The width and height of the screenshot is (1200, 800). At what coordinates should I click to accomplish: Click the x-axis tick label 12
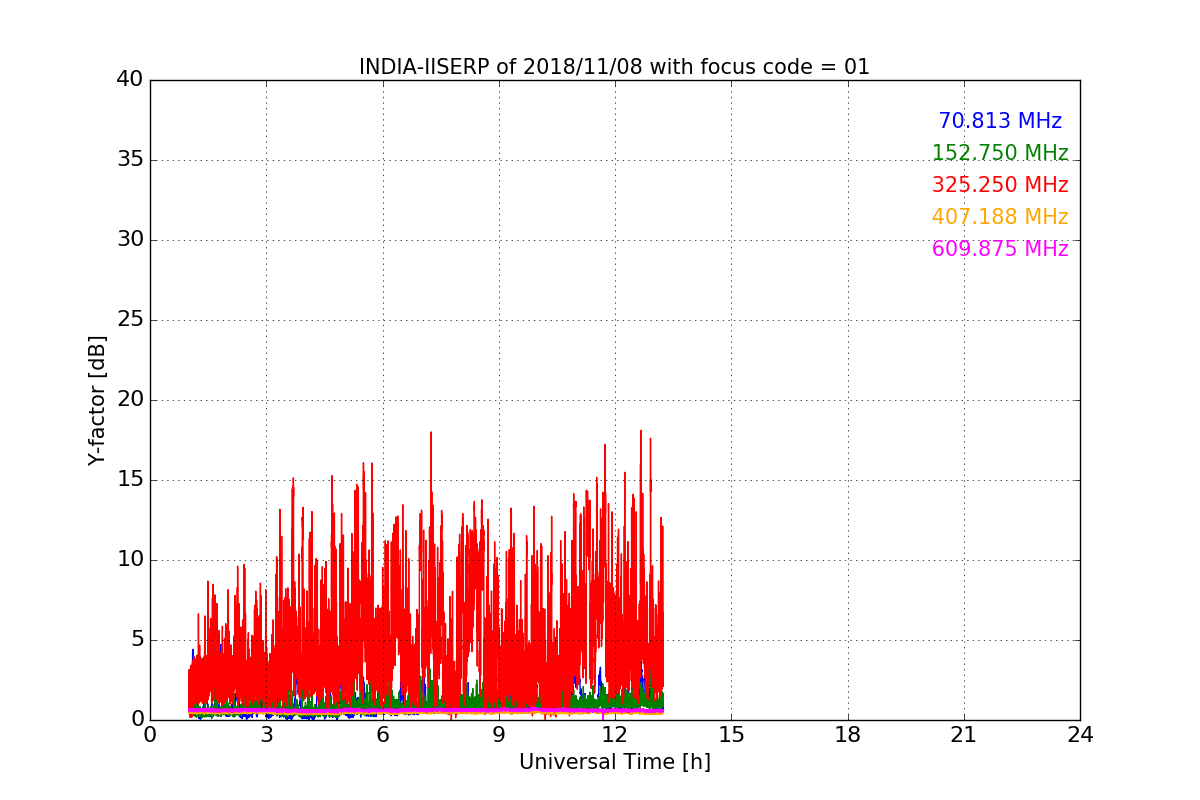[x=615, y=735]
